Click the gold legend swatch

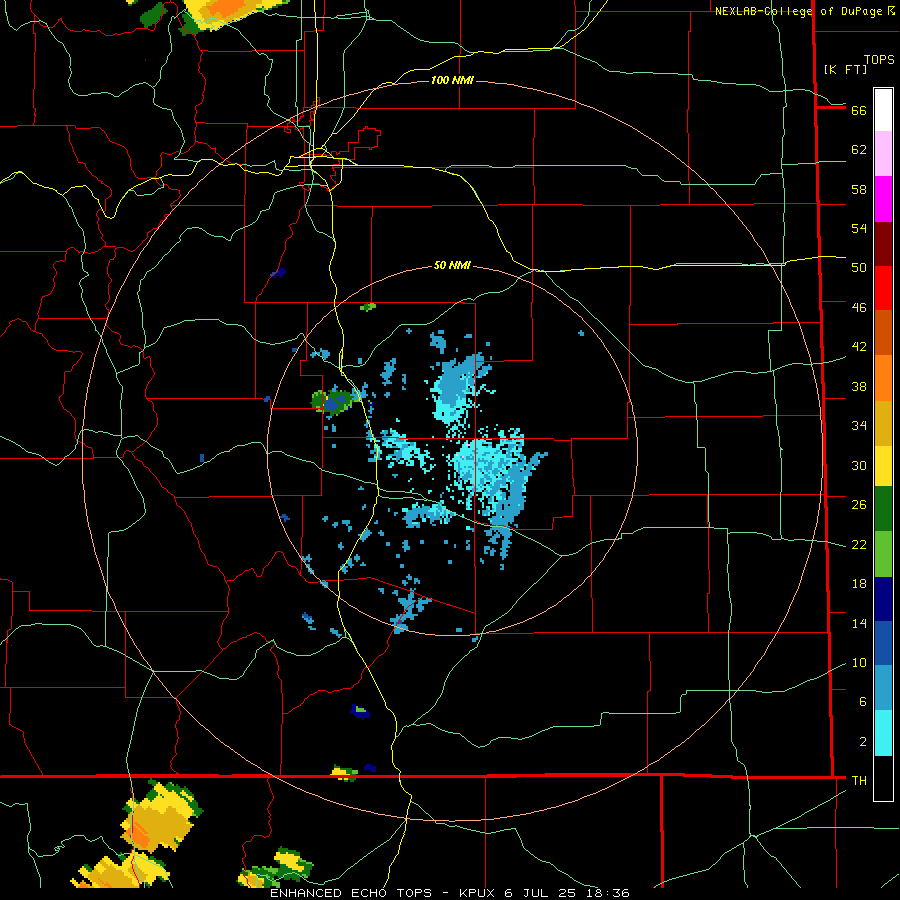[x=883, y=423]
